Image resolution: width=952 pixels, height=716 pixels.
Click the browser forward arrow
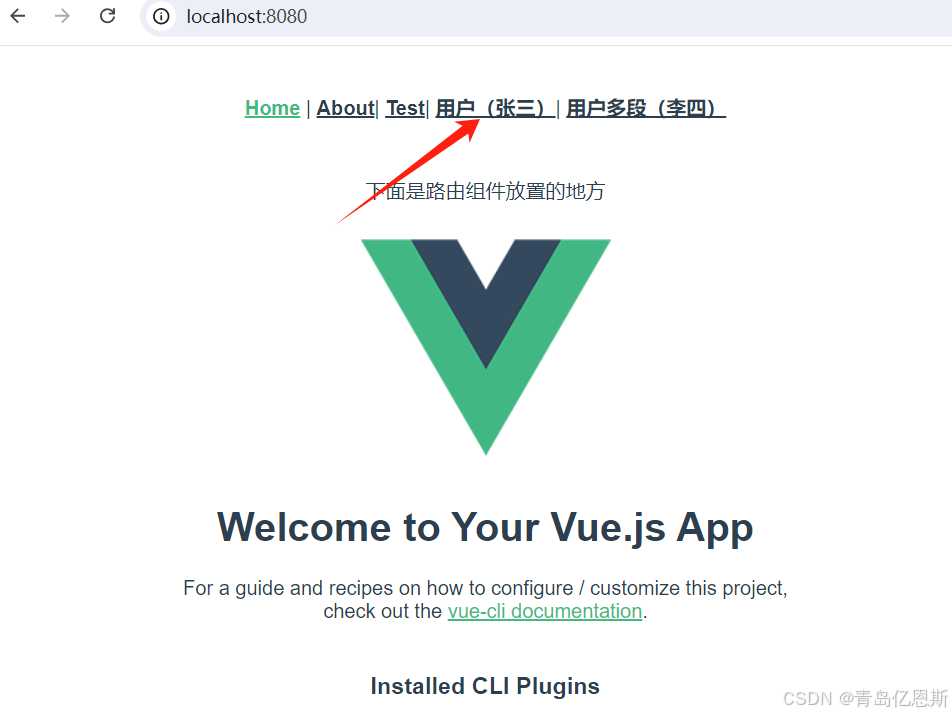(62, 16)
